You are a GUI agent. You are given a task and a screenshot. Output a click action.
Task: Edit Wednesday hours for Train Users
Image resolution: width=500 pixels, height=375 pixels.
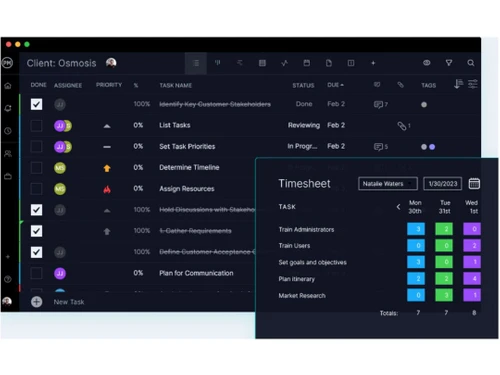click(472, 246)
